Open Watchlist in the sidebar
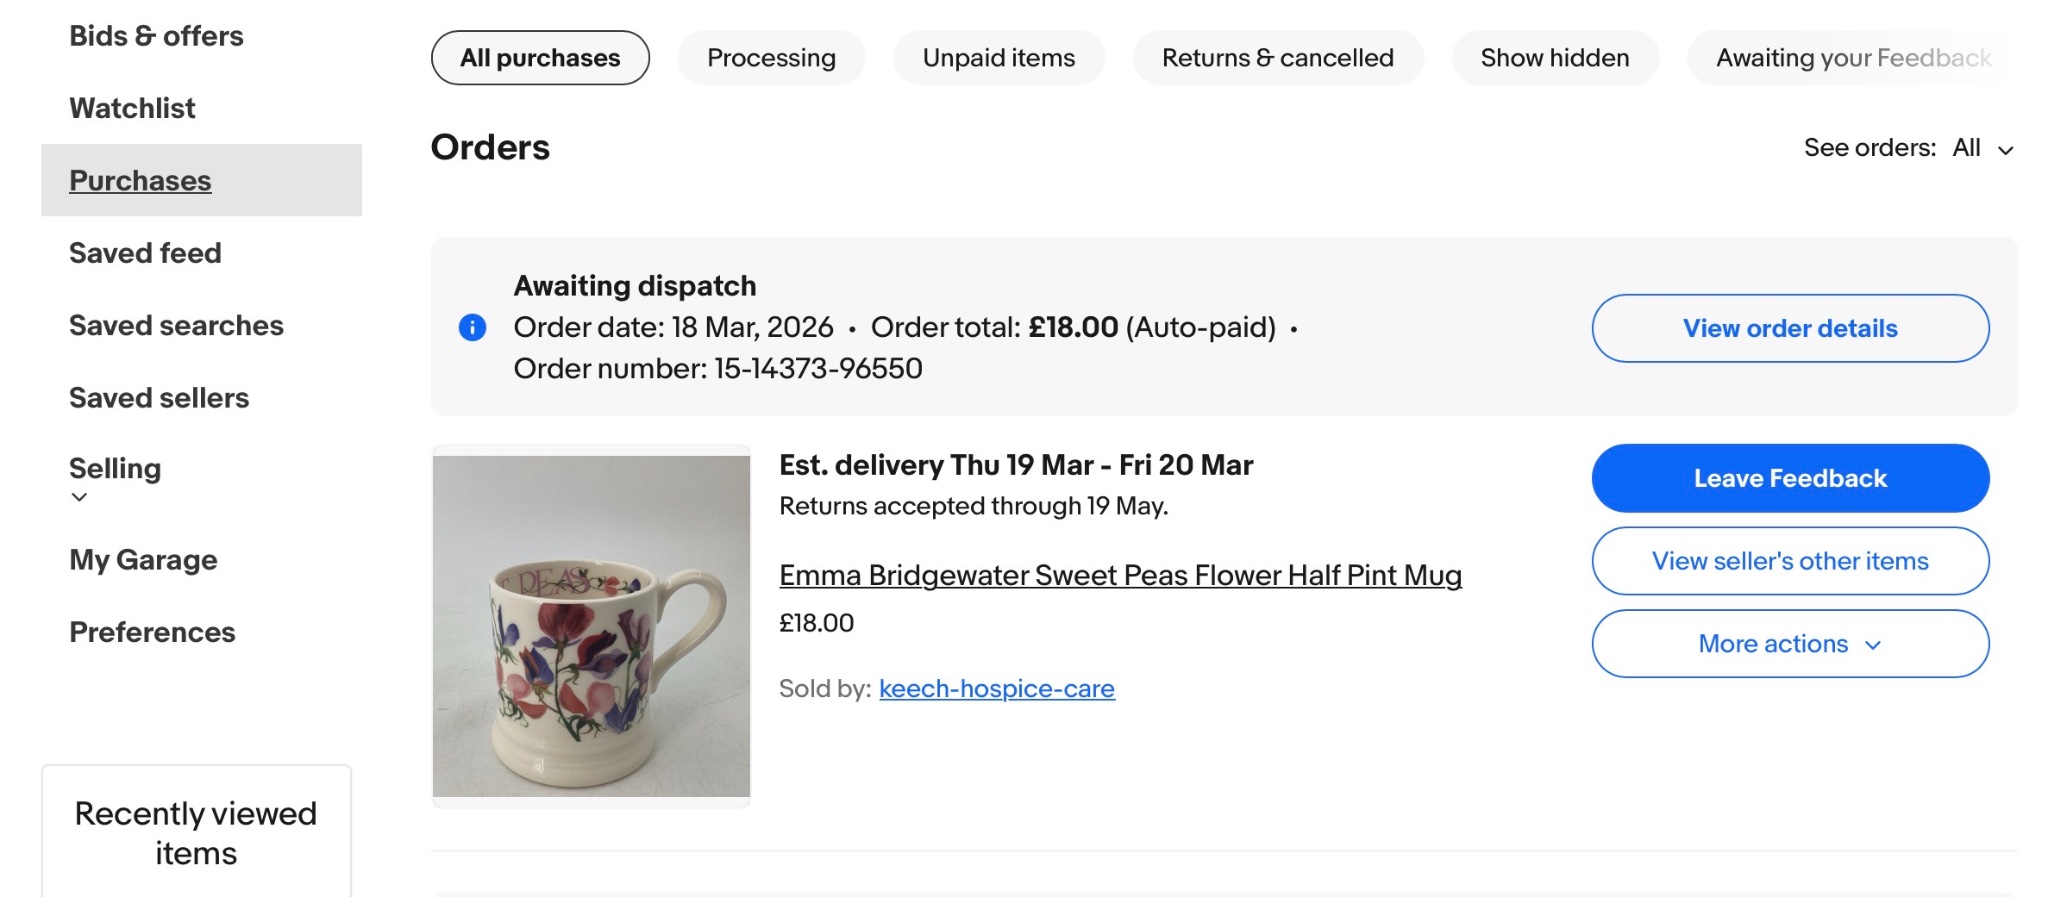This screenshot has height=897, width=2048. (x=132, y=108)
